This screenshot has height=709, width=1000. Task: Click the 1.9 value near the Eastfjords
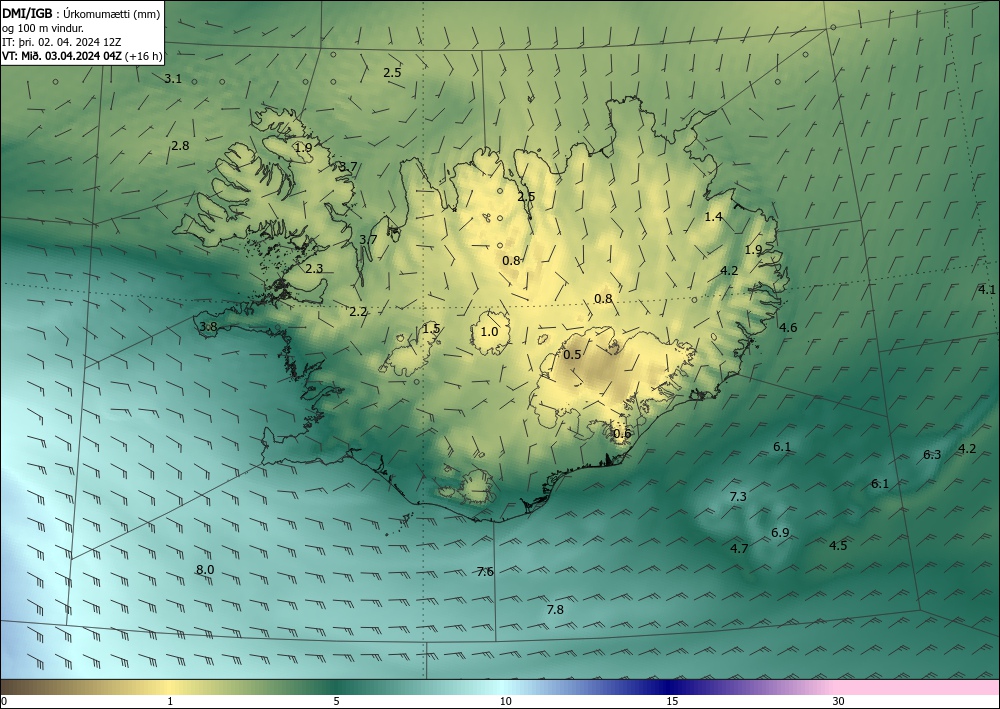754,249
